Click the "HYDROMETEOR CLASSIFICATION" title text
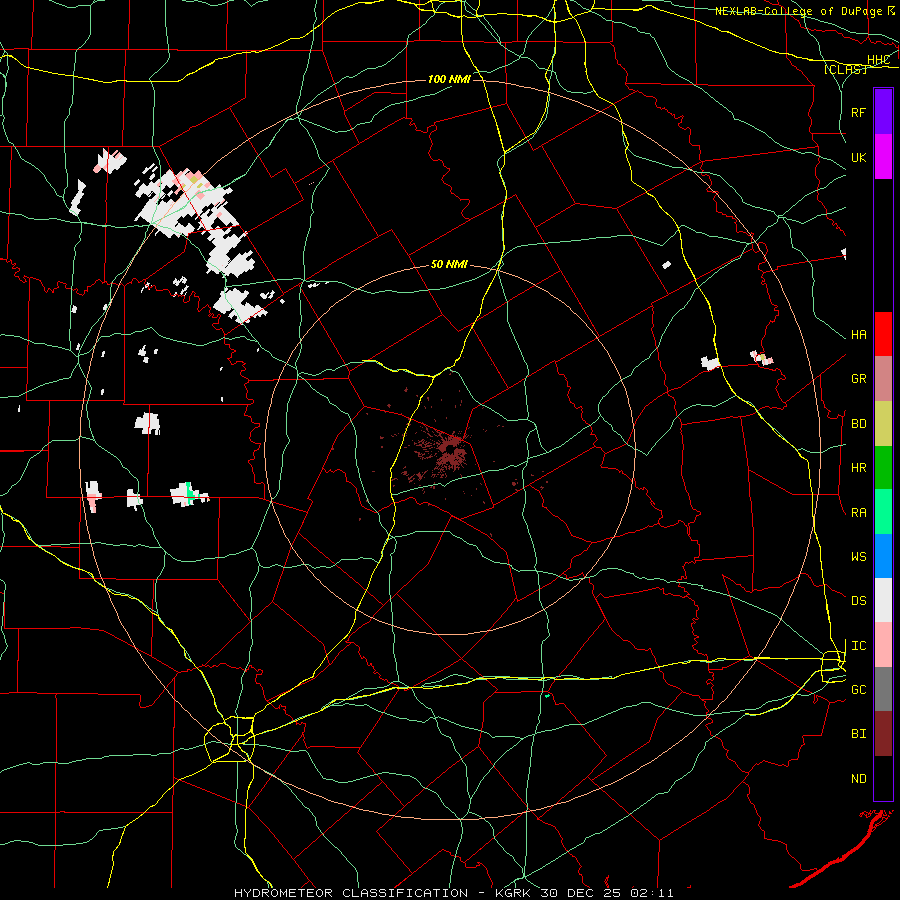The width and height of the screenshot is (900, 900). (x=351, y=893)
